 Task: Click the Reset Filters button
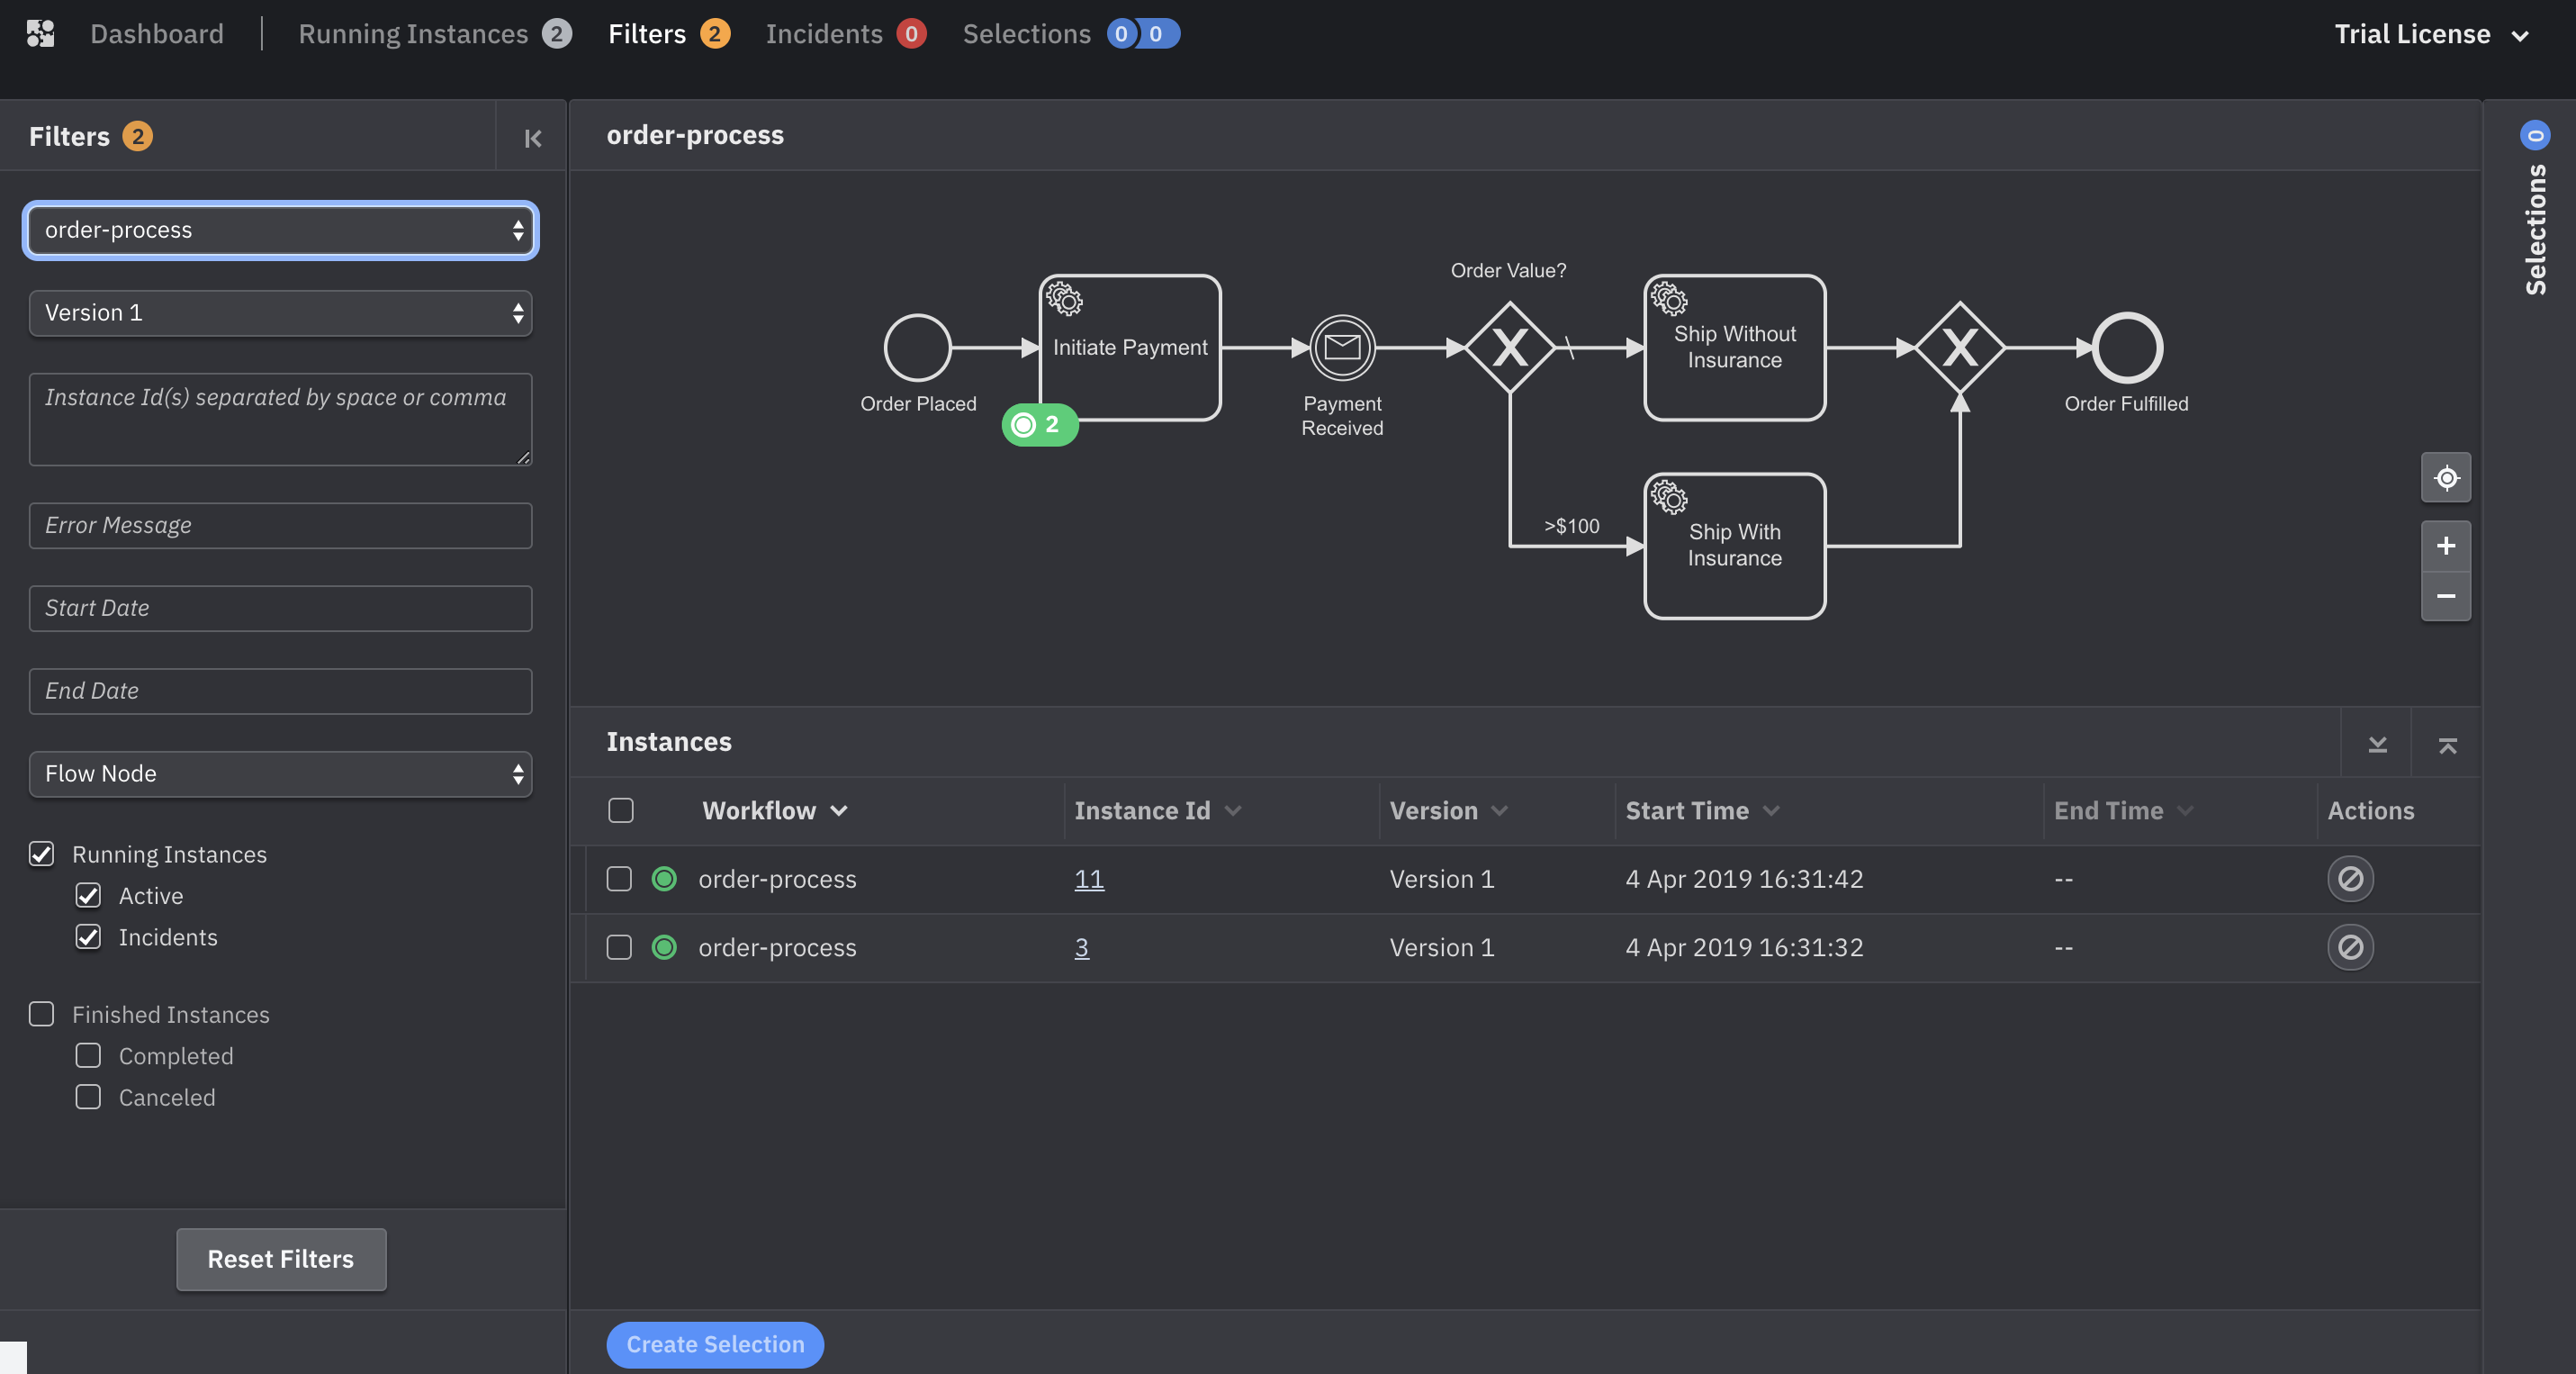[281, 1259]
